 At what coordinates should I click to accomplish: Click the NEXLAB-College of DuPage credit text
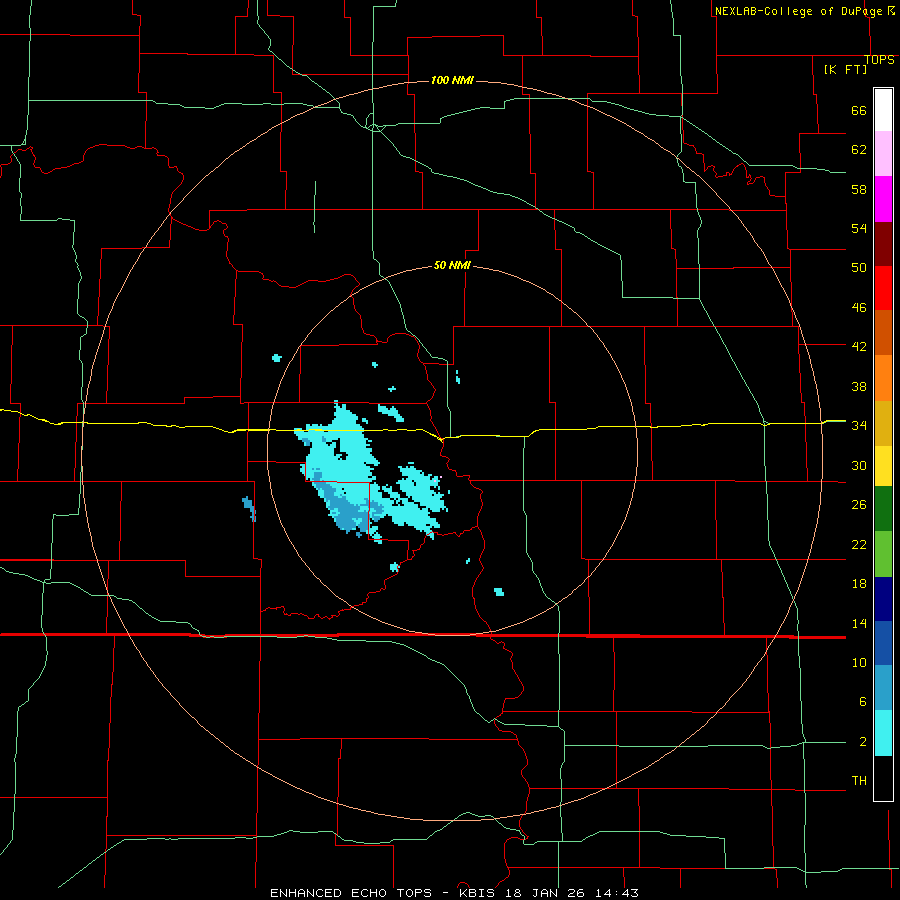pos(799,11)
